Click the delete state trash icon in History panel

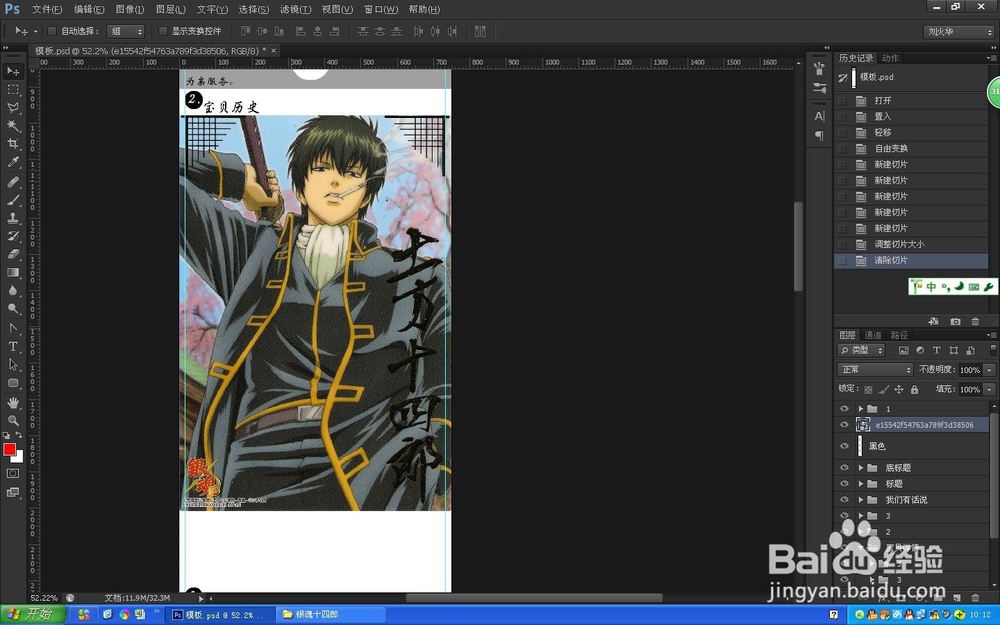(x=975, y=321)
